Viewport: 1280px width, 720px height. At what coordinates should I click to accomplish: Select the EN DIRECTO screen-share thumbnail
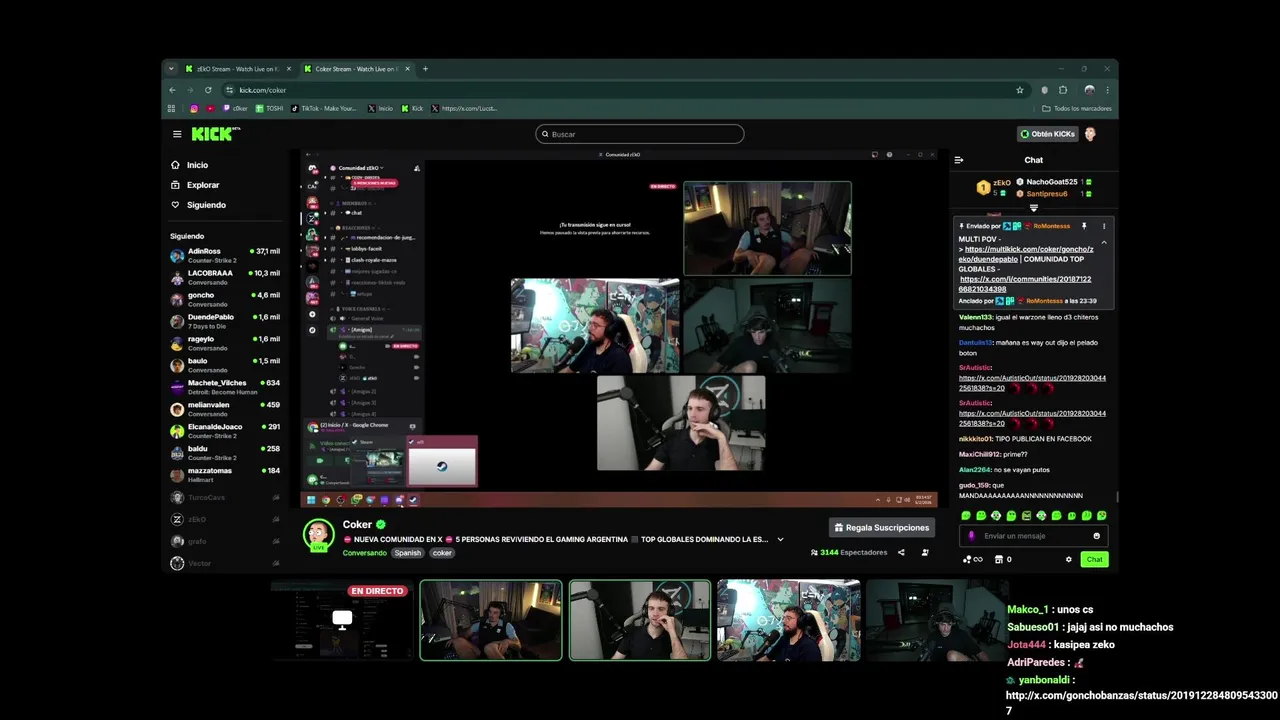coord(342,620)
